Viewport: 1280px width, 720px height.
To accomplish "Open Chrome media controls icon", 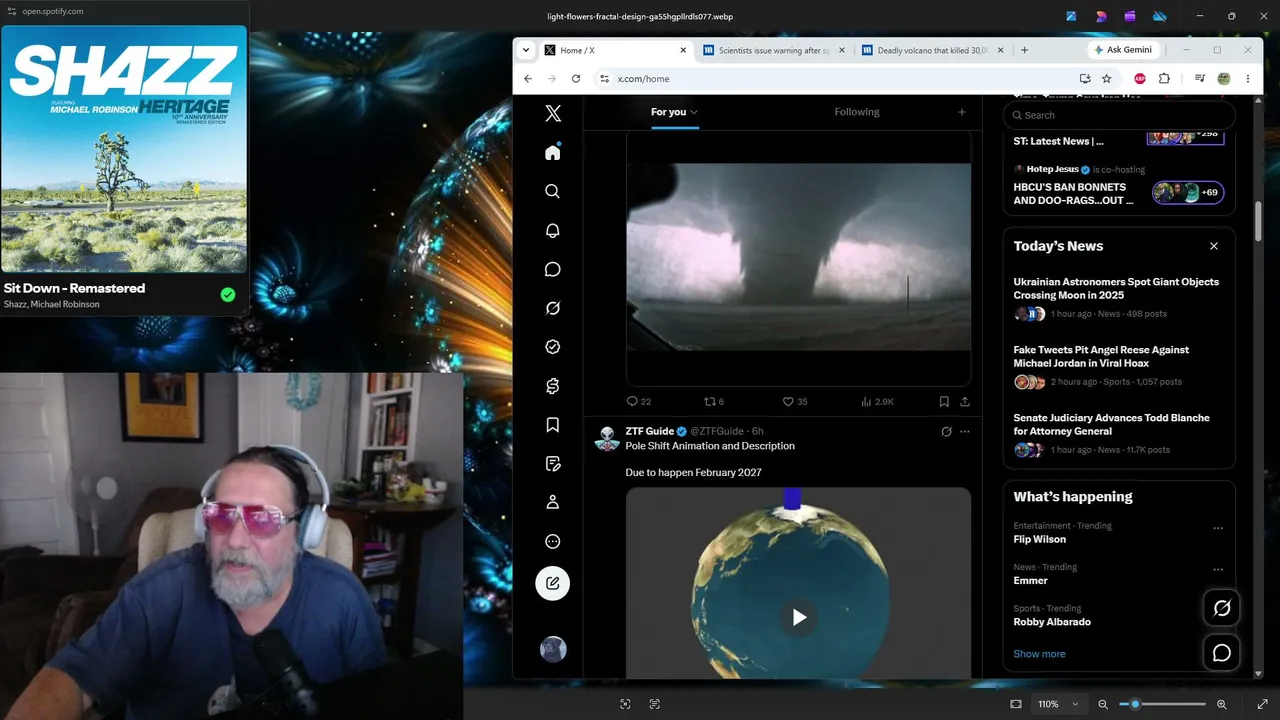I will 1199,79.
